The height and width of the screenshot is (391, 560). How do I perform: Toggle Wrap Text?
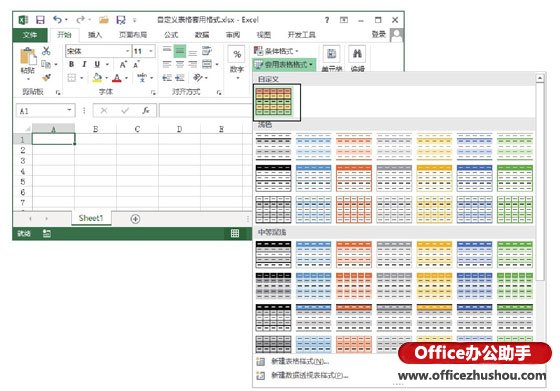pos(207,51)
